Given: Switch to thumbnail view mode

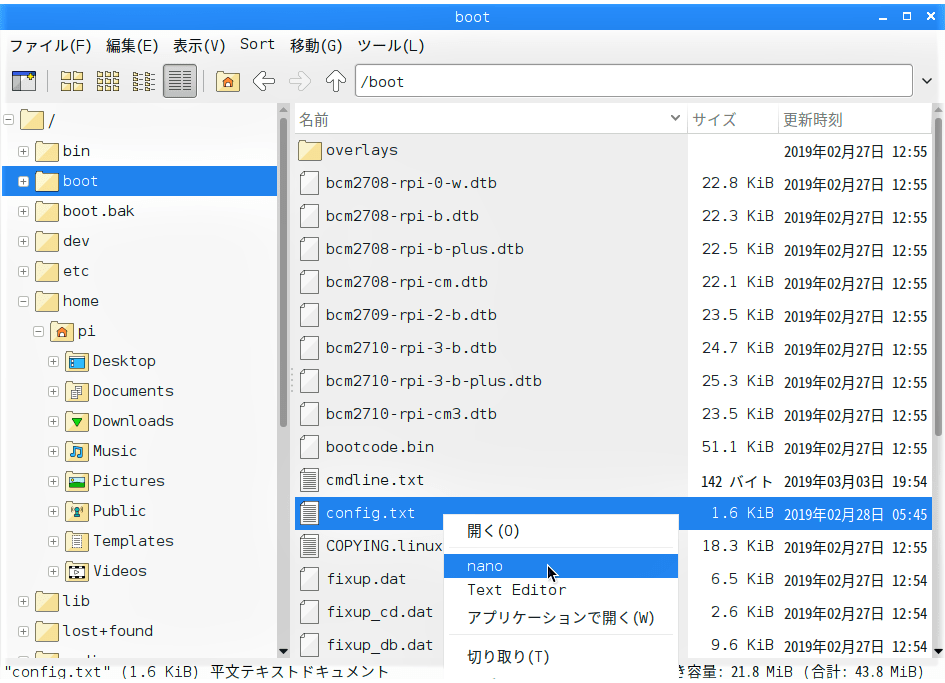Looking at the screenshot, I should pyautogui.click(x=108, y=81).
